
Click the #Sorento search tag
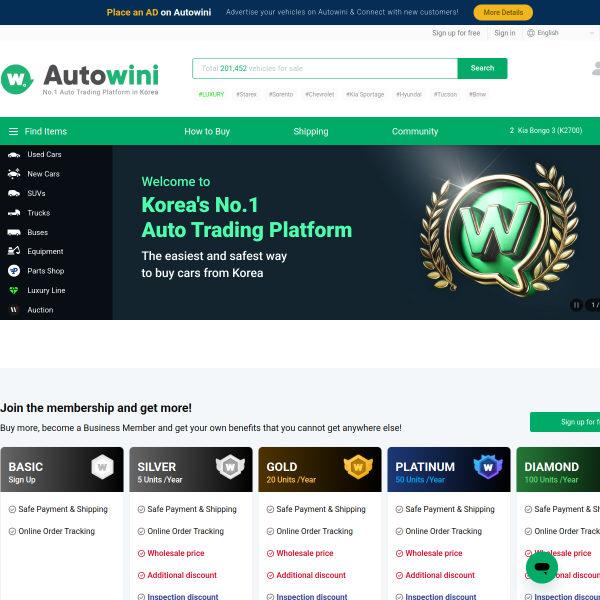coord(281,95)
